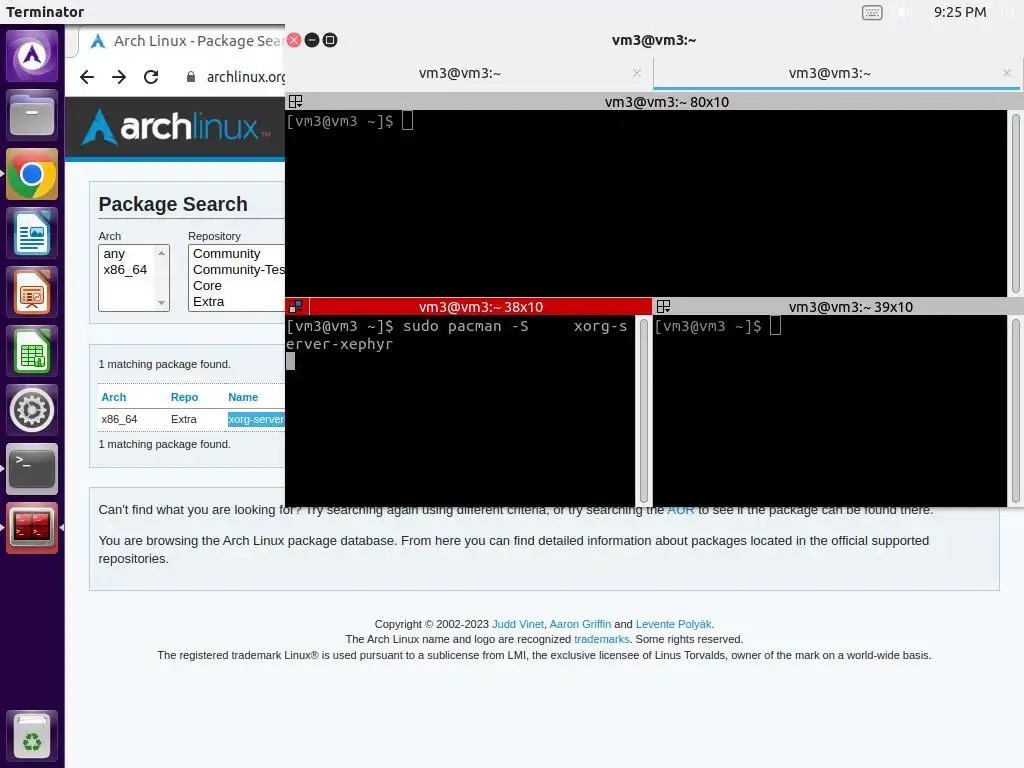Sort results by Name column header

click(x=243, y=397)
